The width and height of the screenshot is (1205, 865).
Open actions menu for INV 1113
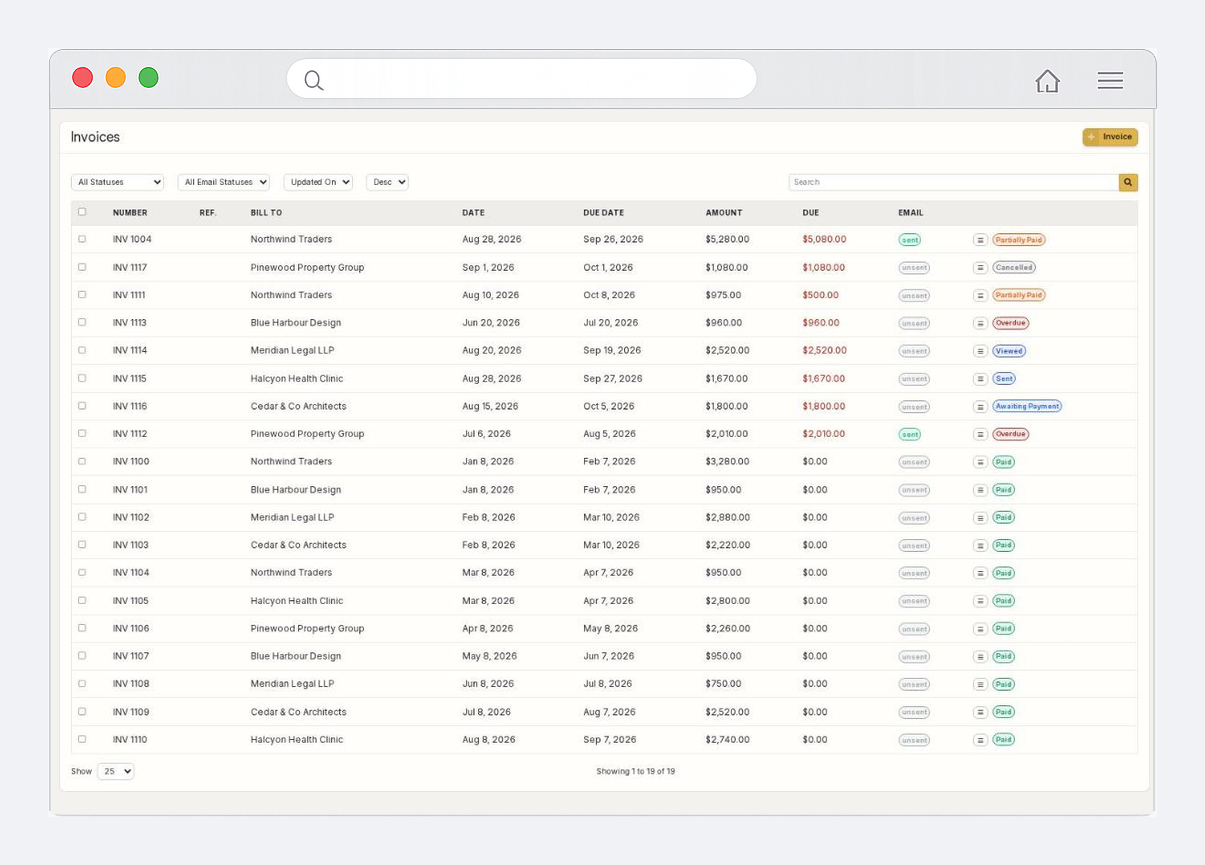click(x=980, y=323)
